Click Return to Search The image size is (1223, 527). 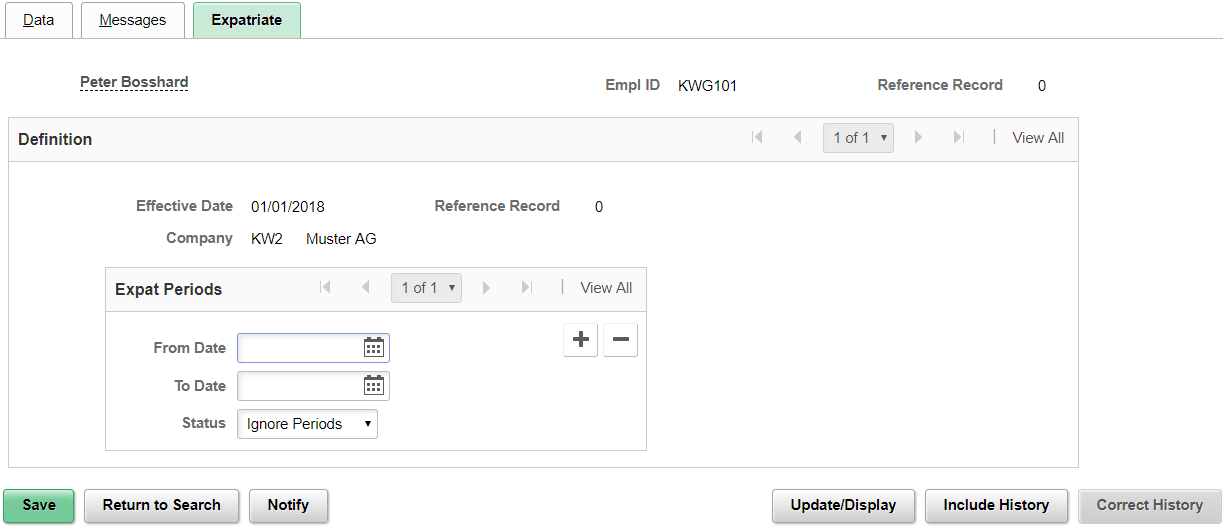pos(161,505)
